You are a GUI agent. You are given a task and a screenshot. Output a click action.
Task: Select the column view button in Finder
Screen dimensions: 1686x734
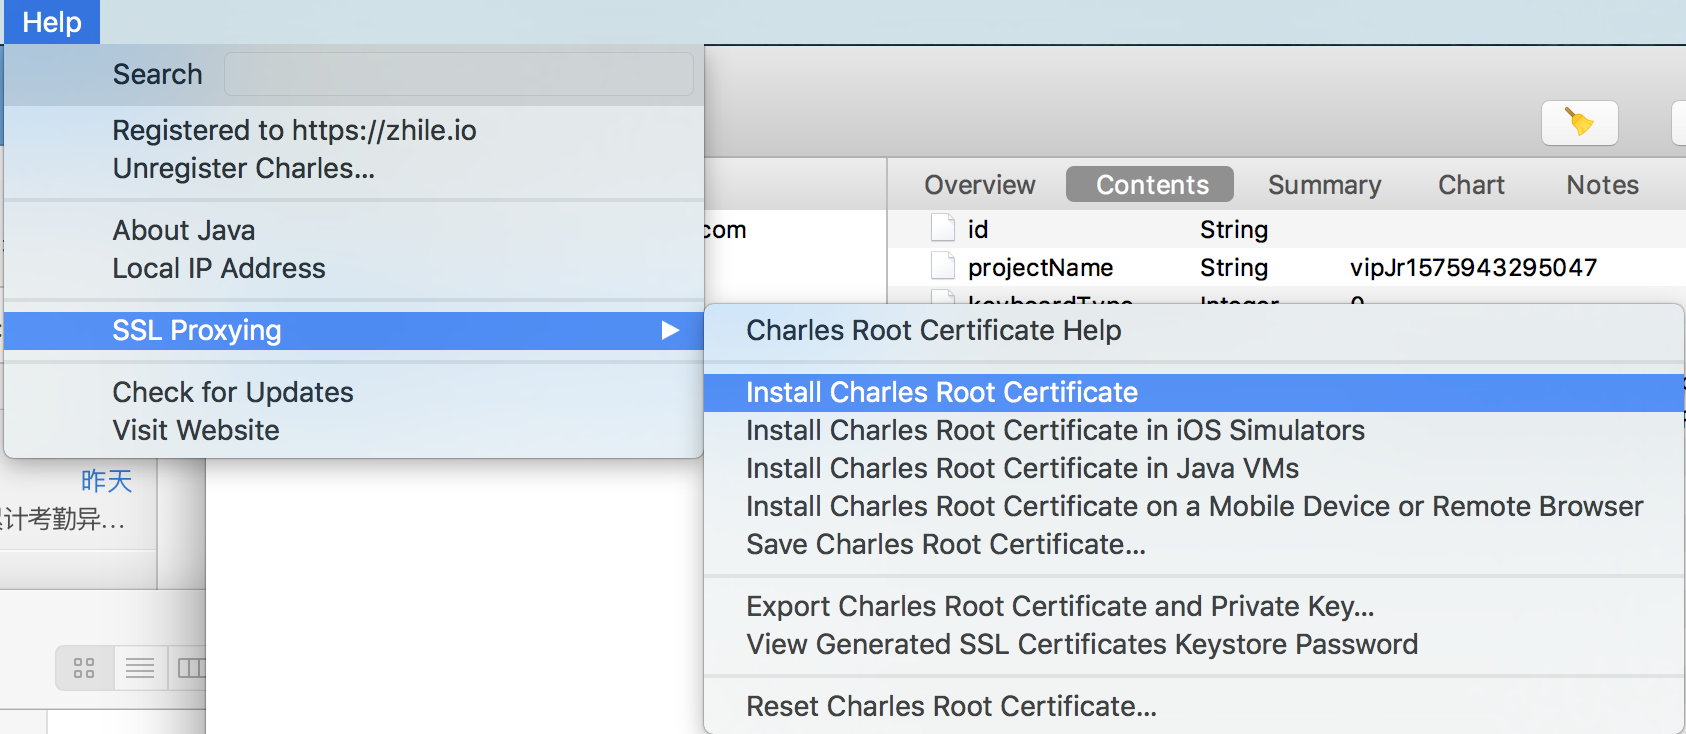pos(187,668)
